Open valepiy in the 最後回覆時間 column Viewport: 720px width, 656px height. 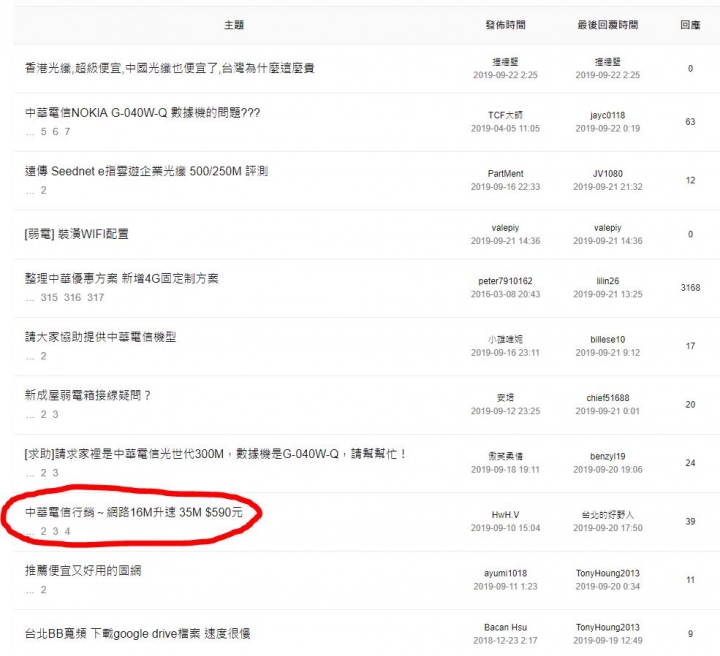[608, 228]
